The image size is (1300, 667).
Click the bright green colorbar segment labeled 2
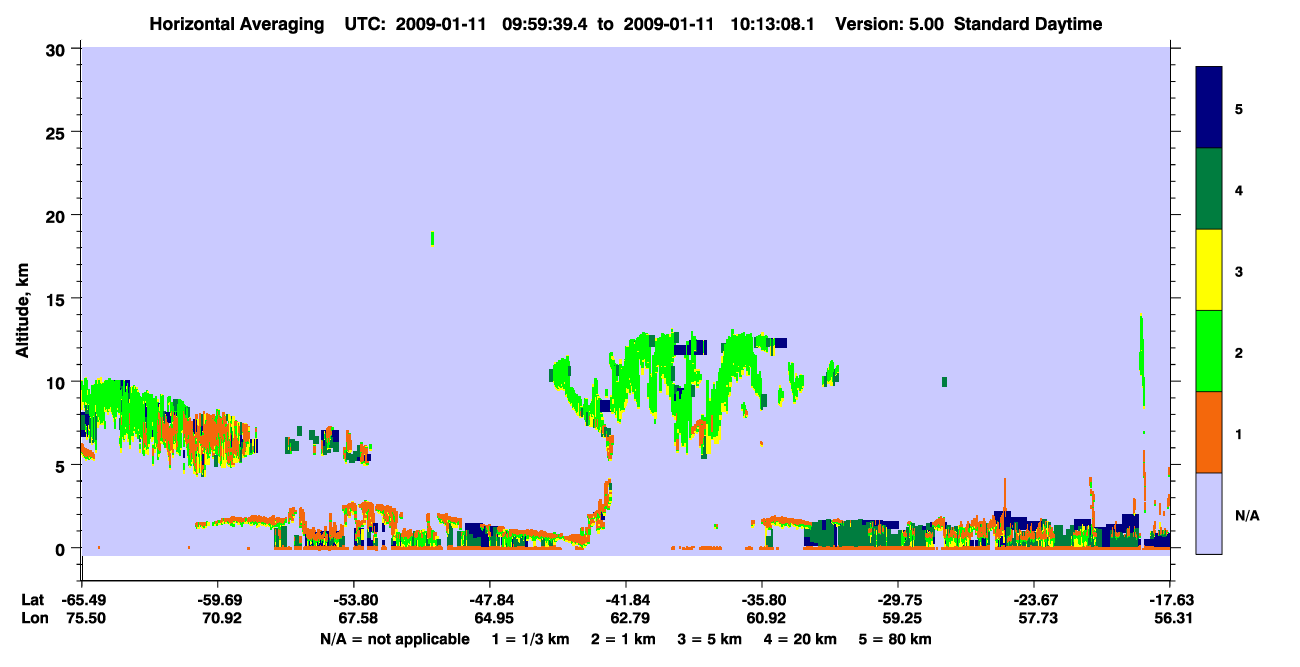pyautogui.click(x=1209, y=351)
